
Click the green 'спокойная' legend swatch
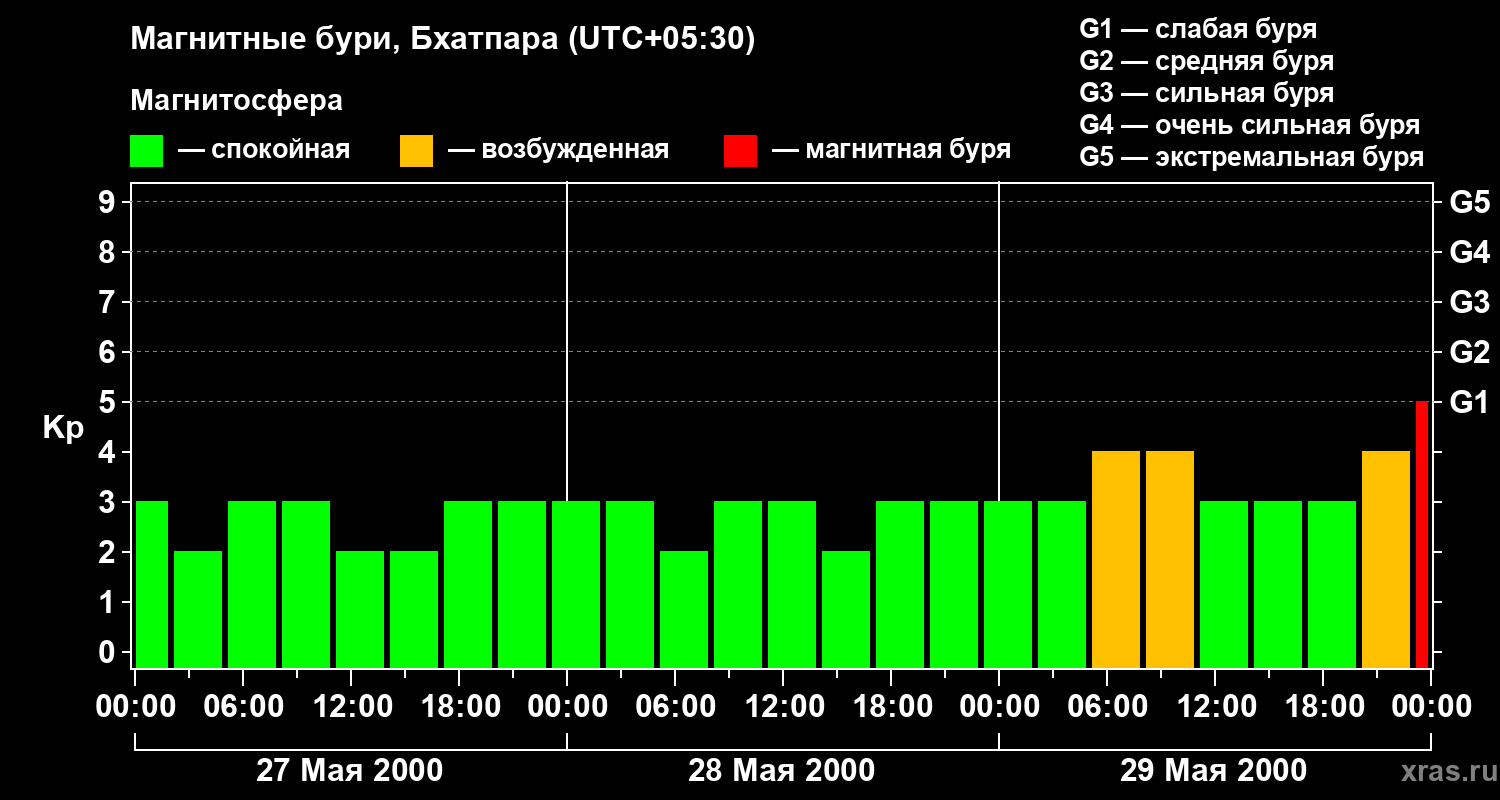click(x=146, y=151)
